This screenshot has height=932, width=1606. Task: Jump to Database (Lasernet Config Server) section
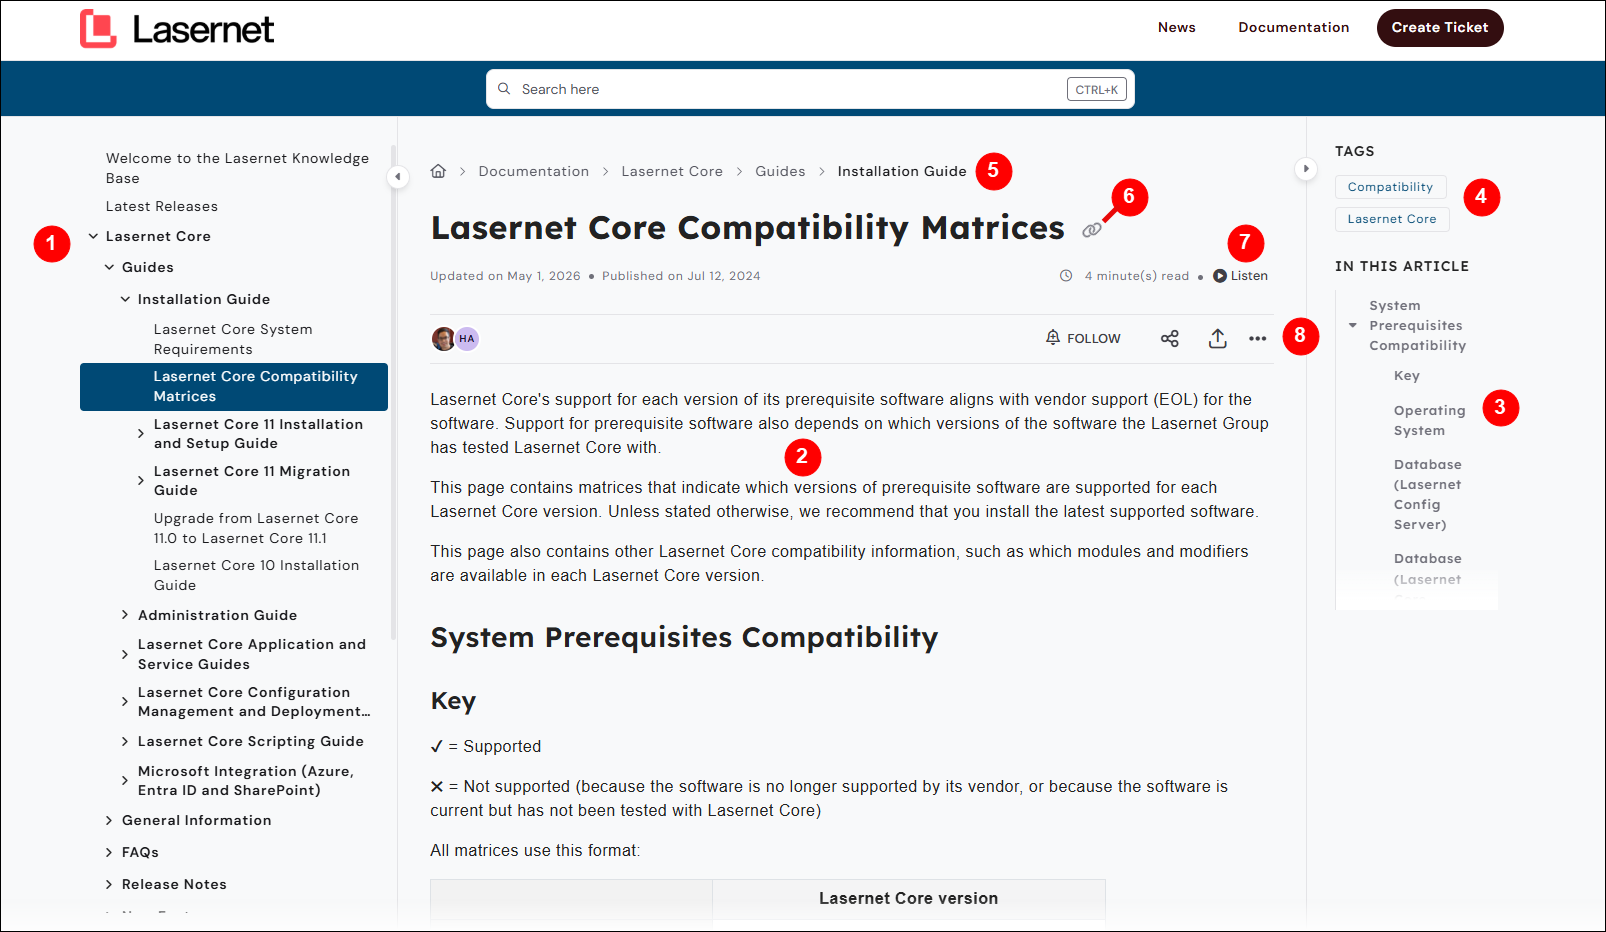pyautogui.click(x=1428, y=494)
